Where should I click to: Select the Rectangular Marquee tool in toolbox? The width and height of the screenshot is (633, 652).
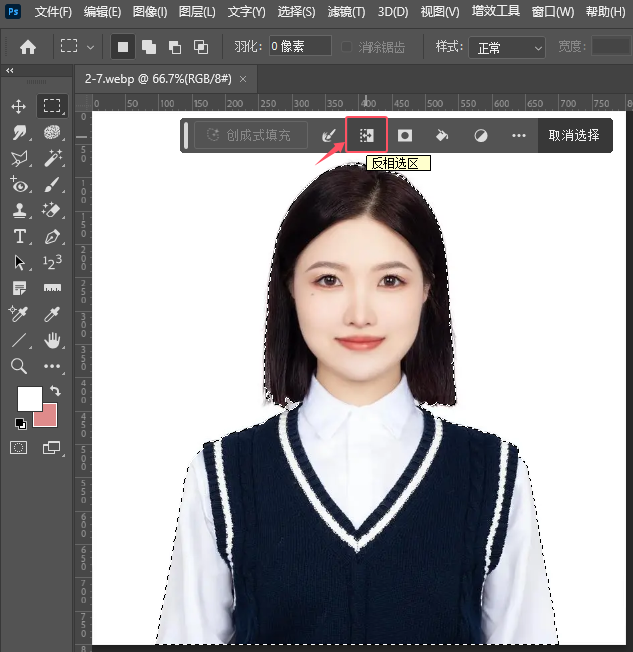[x=52, y=106]
